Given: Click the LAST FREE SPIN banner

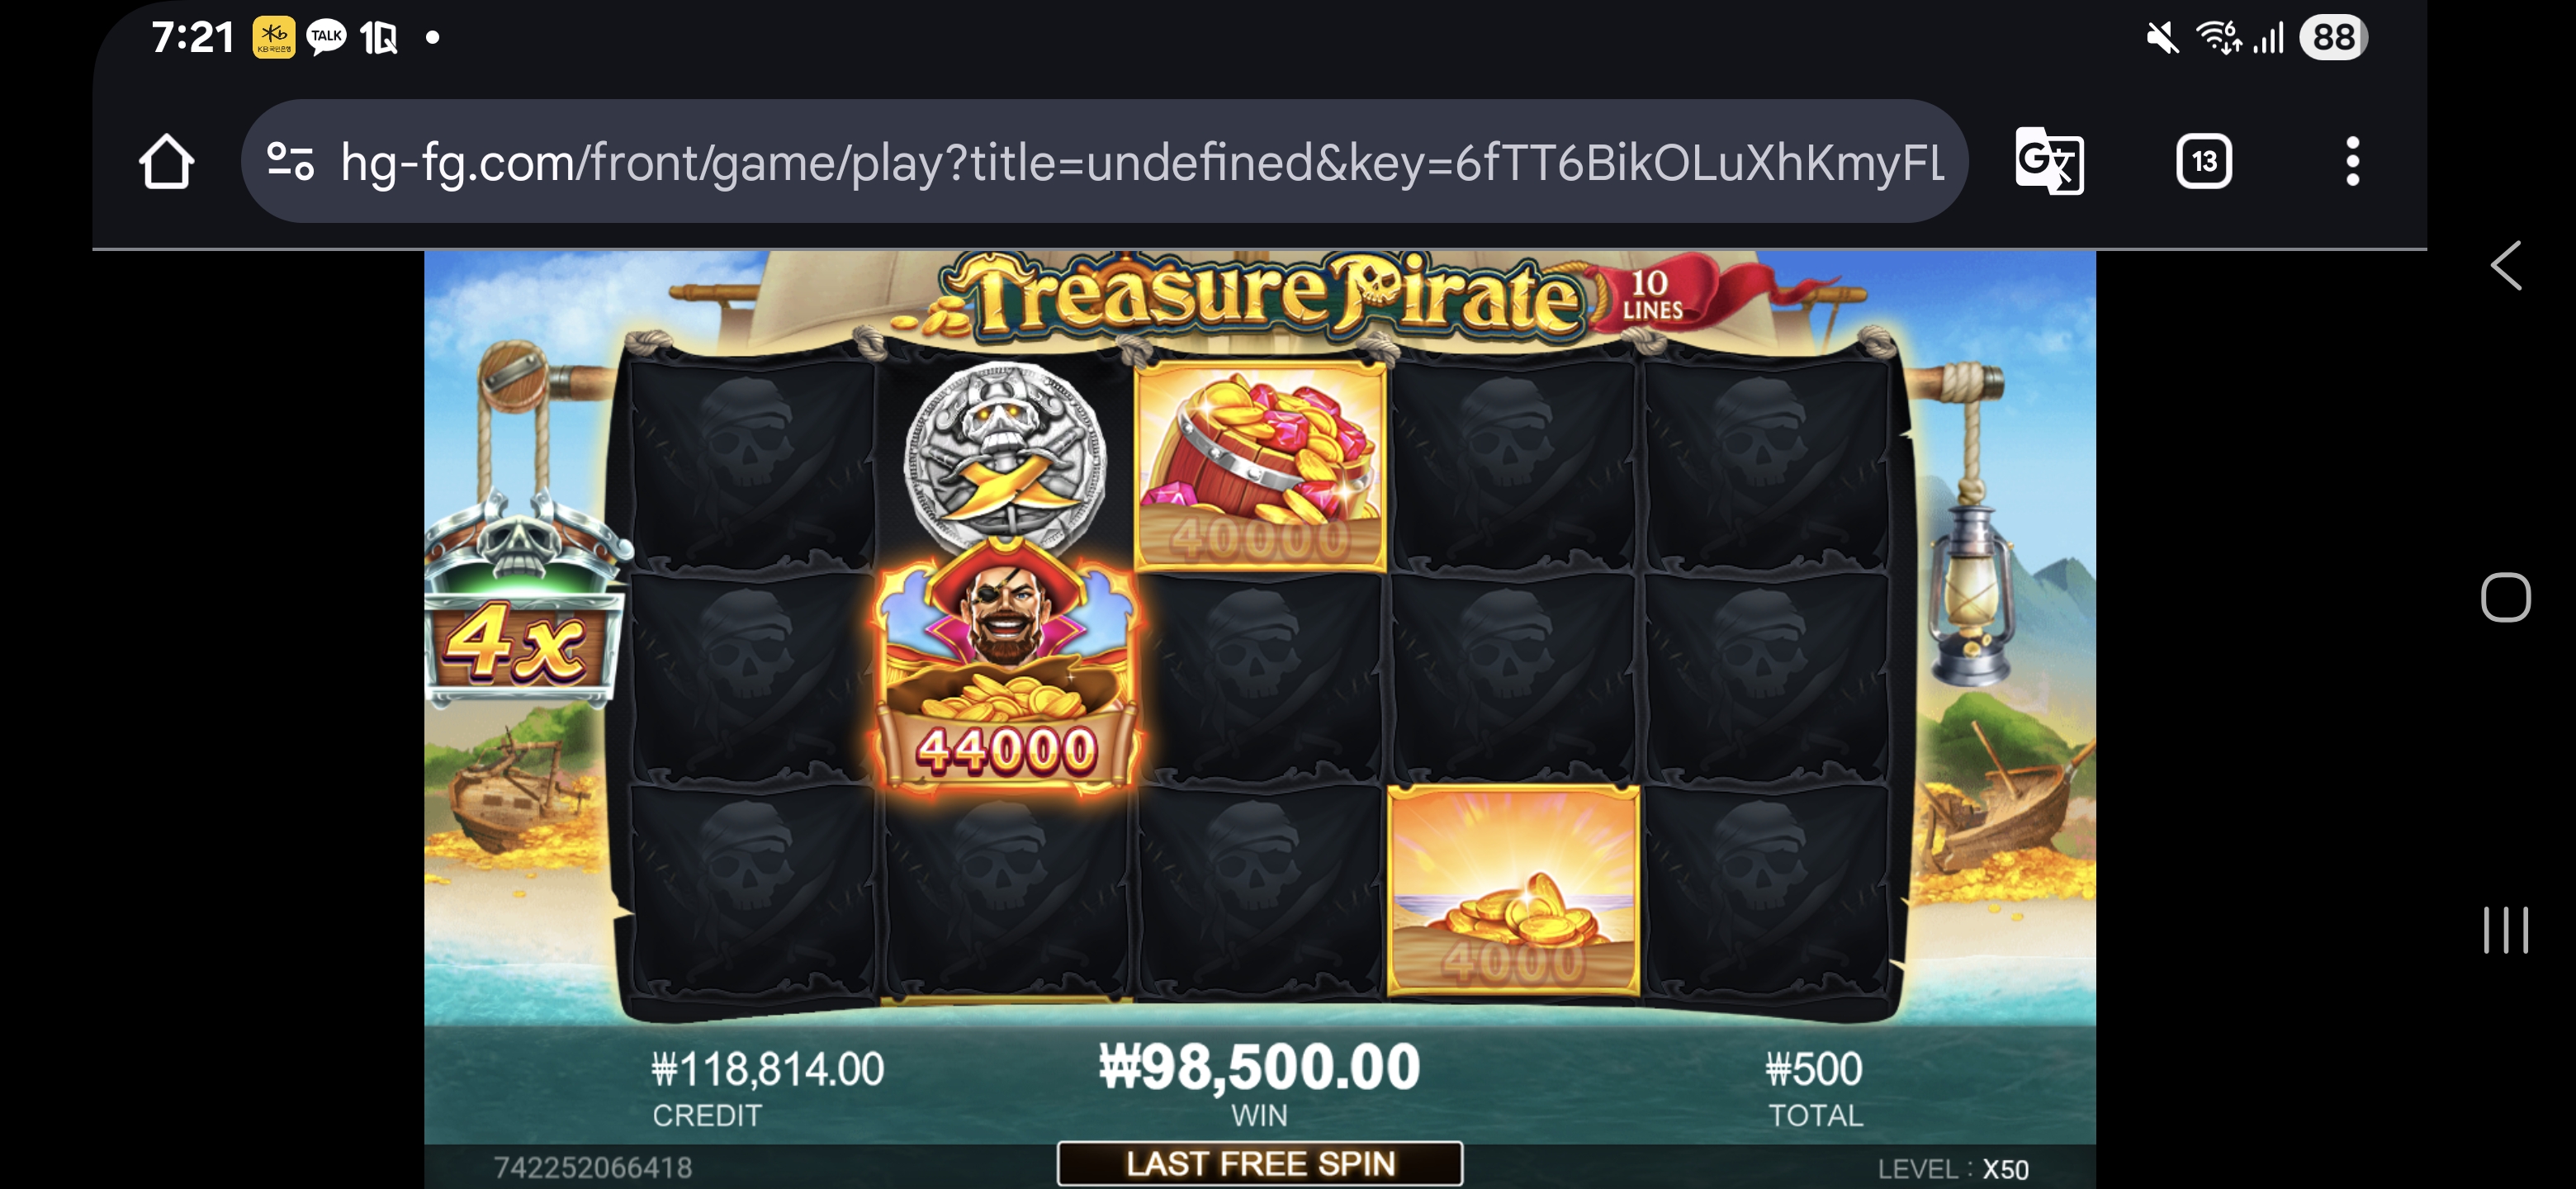Looking at the screenshot, I should [x=1260, y=1164].
